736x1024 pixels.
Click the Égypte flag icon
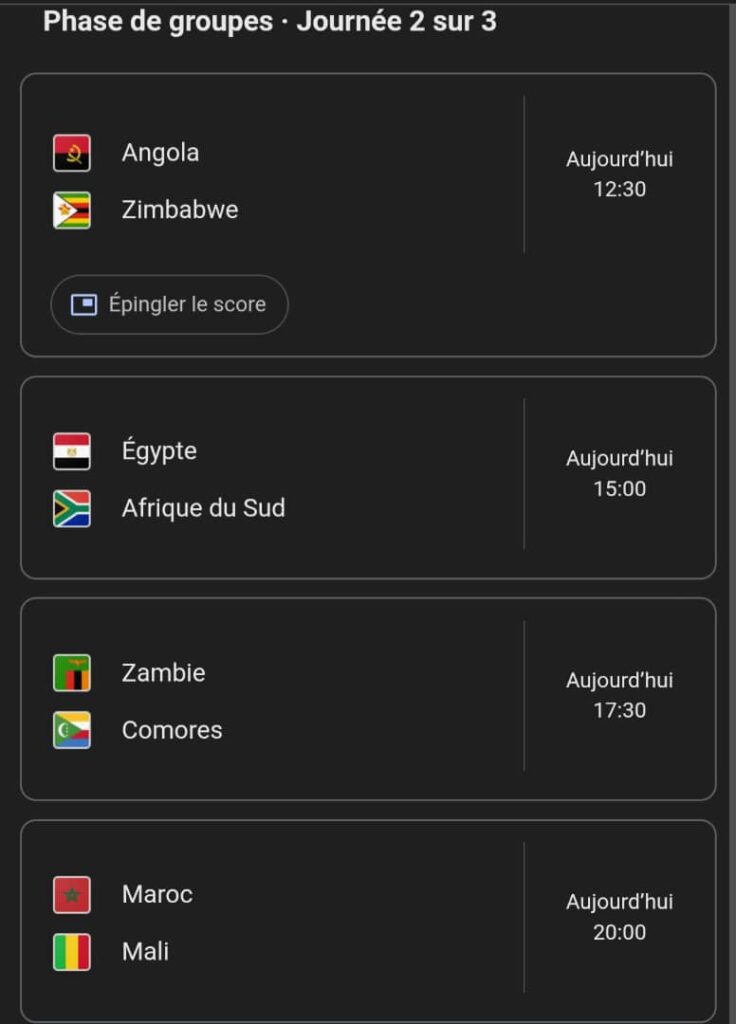coord(72,451)
